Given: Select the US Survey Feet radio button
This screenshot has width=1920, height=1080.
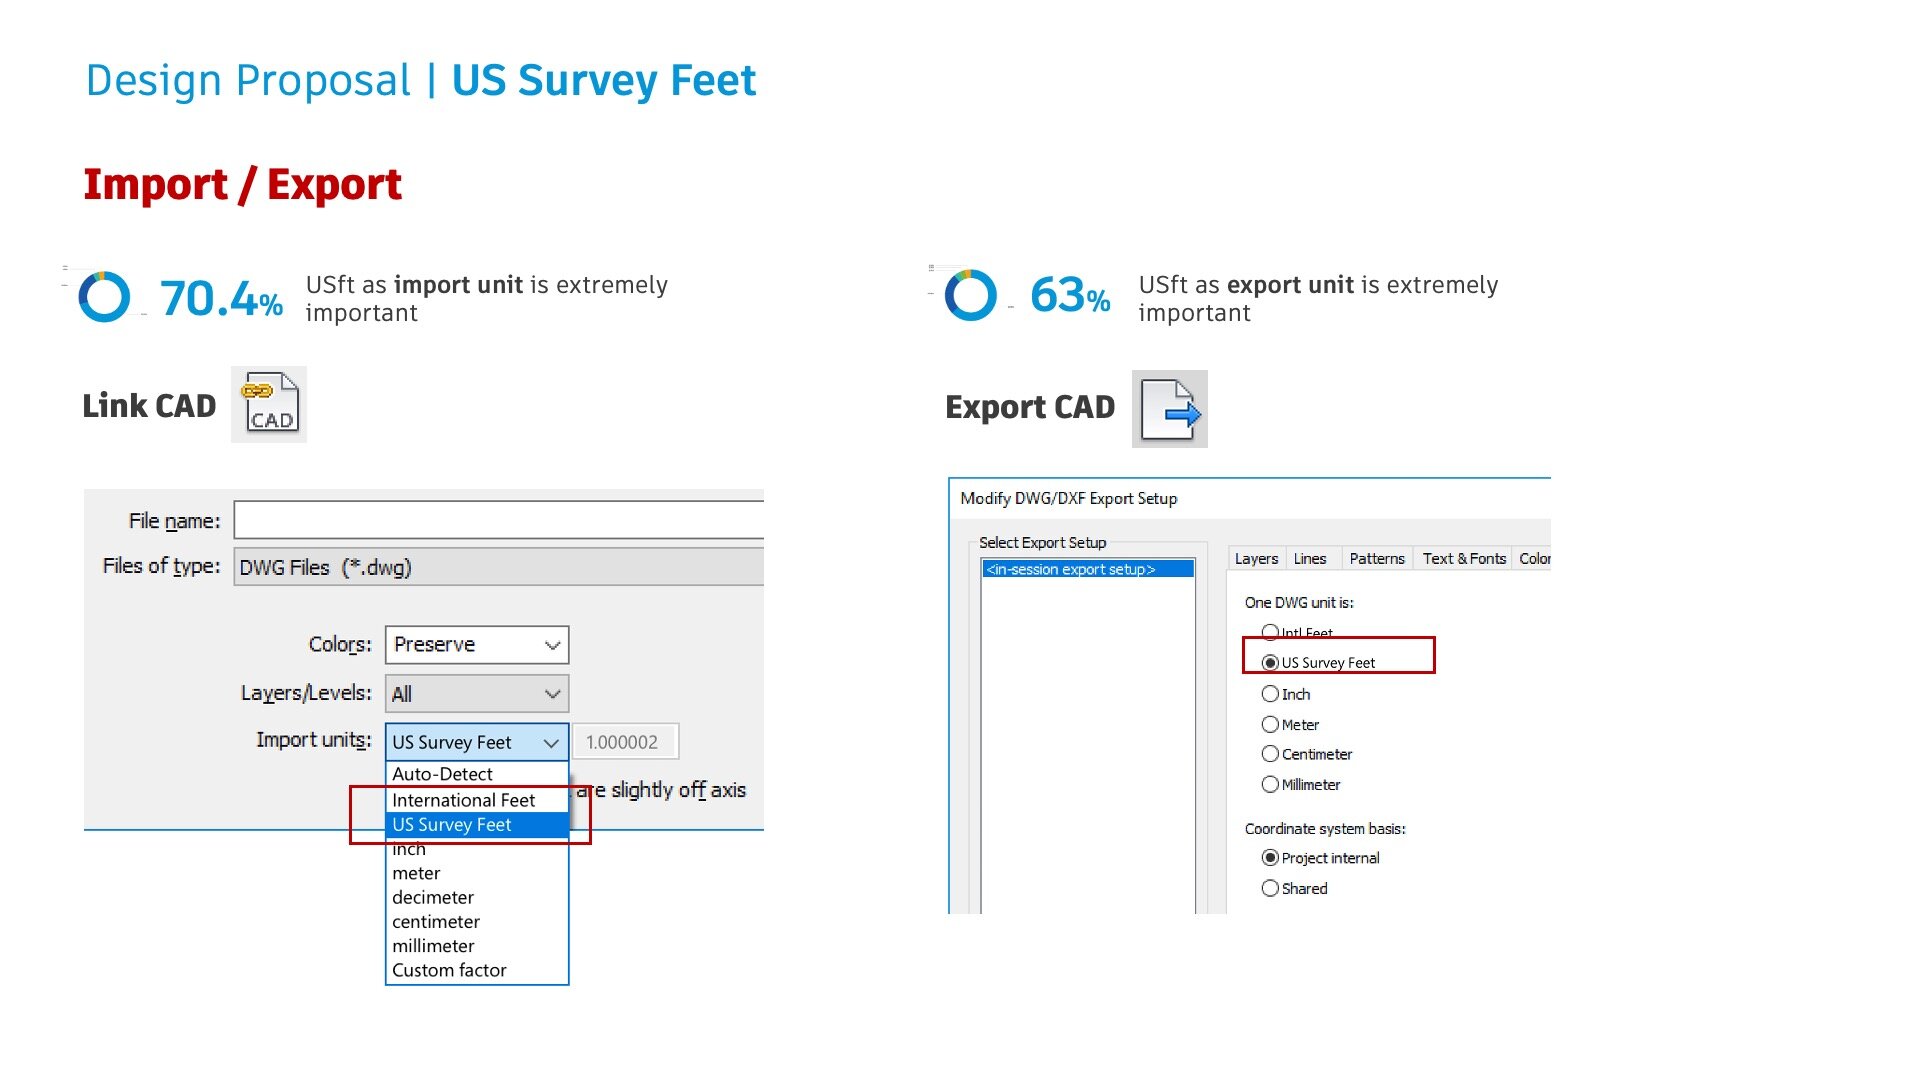Looking at the screenshot, I should point(1271,663).
